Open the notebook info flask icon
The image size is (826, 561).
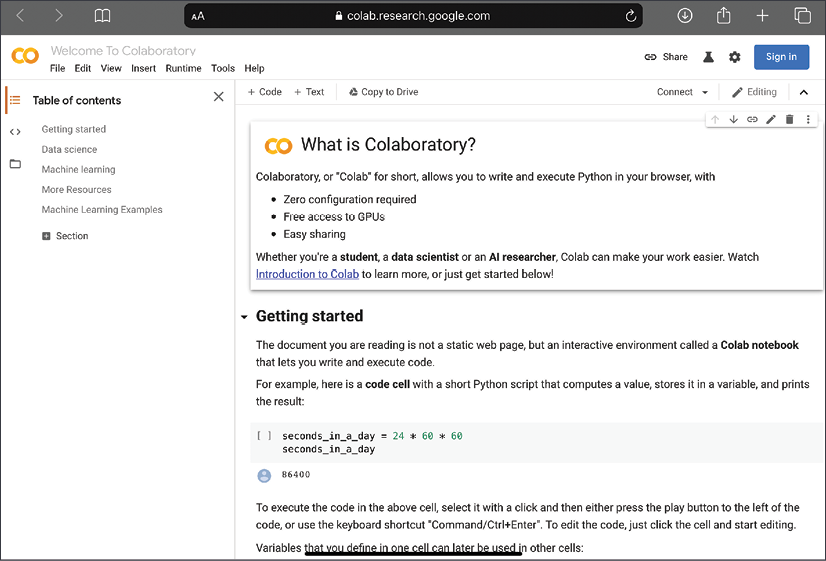coord(708,57)
